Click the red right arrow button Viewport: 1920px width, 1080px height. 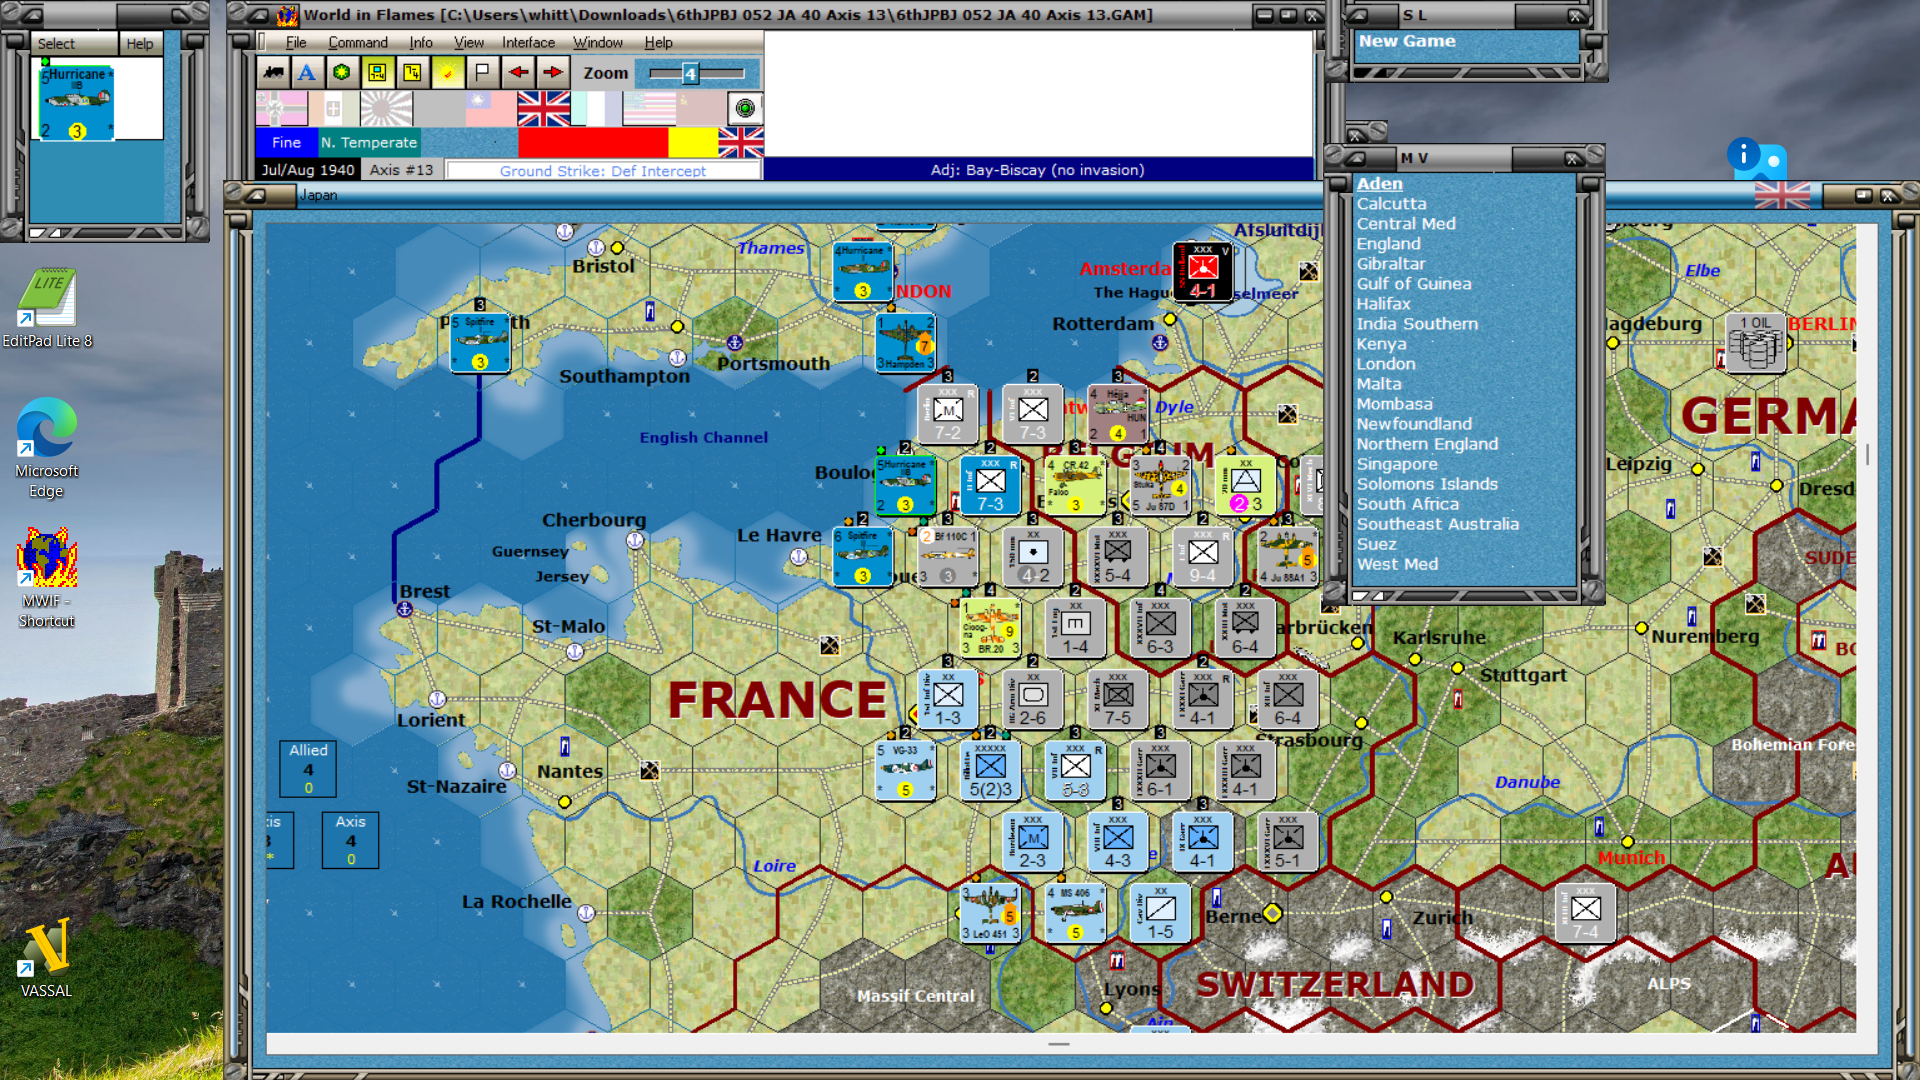click(x=553, y=72)
